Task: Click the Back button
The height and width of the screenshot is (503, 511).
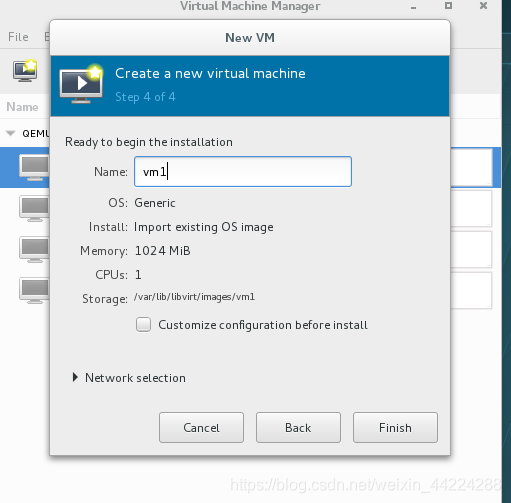Action: pyautogui.click(x=298, y=427)
